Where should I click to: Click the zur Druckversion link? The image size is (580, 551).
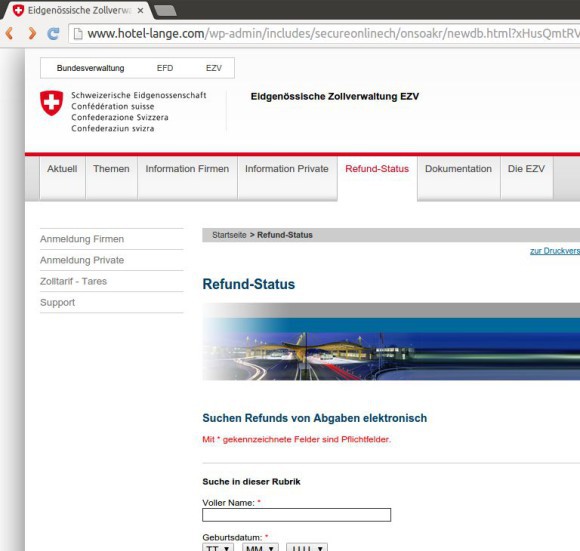[555, 251]
